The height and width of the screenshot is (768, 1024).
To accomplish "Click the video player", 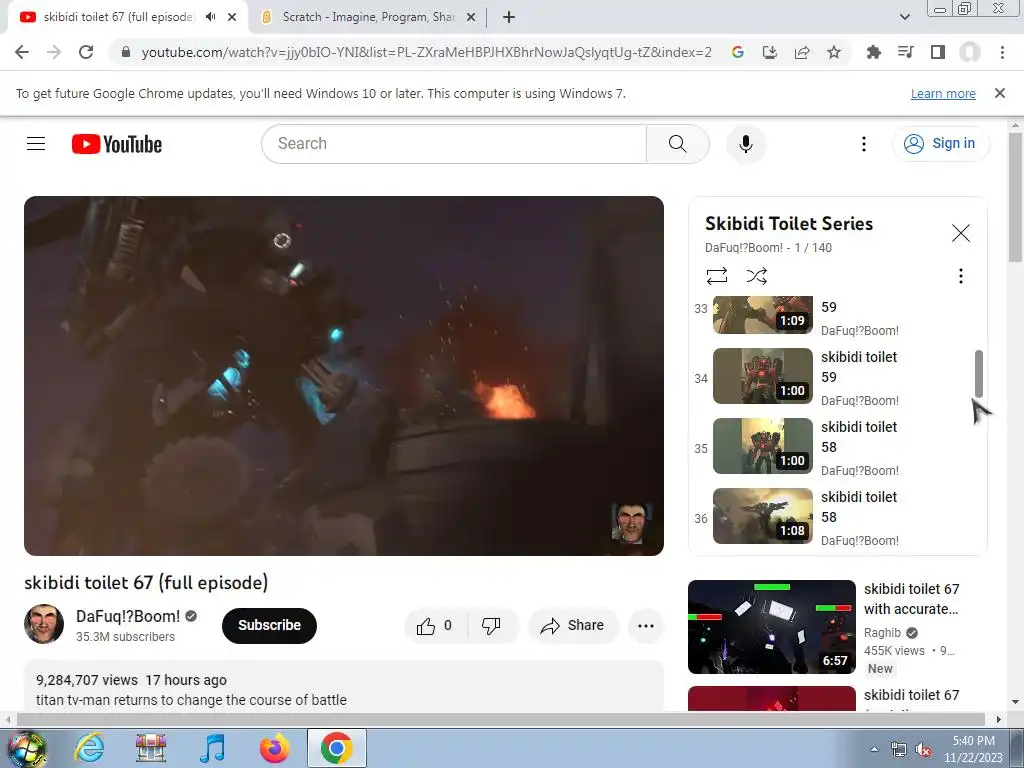I will (x=344, y=376).
